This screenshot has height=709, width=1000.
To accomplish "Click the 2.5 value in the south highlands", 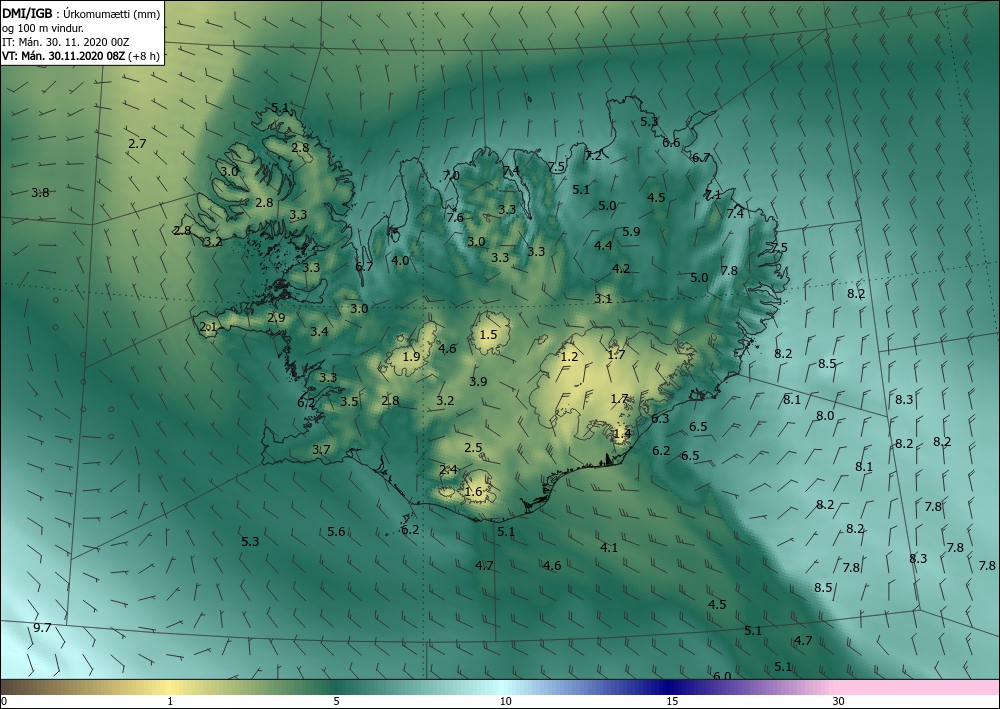I will pos(473,448).
